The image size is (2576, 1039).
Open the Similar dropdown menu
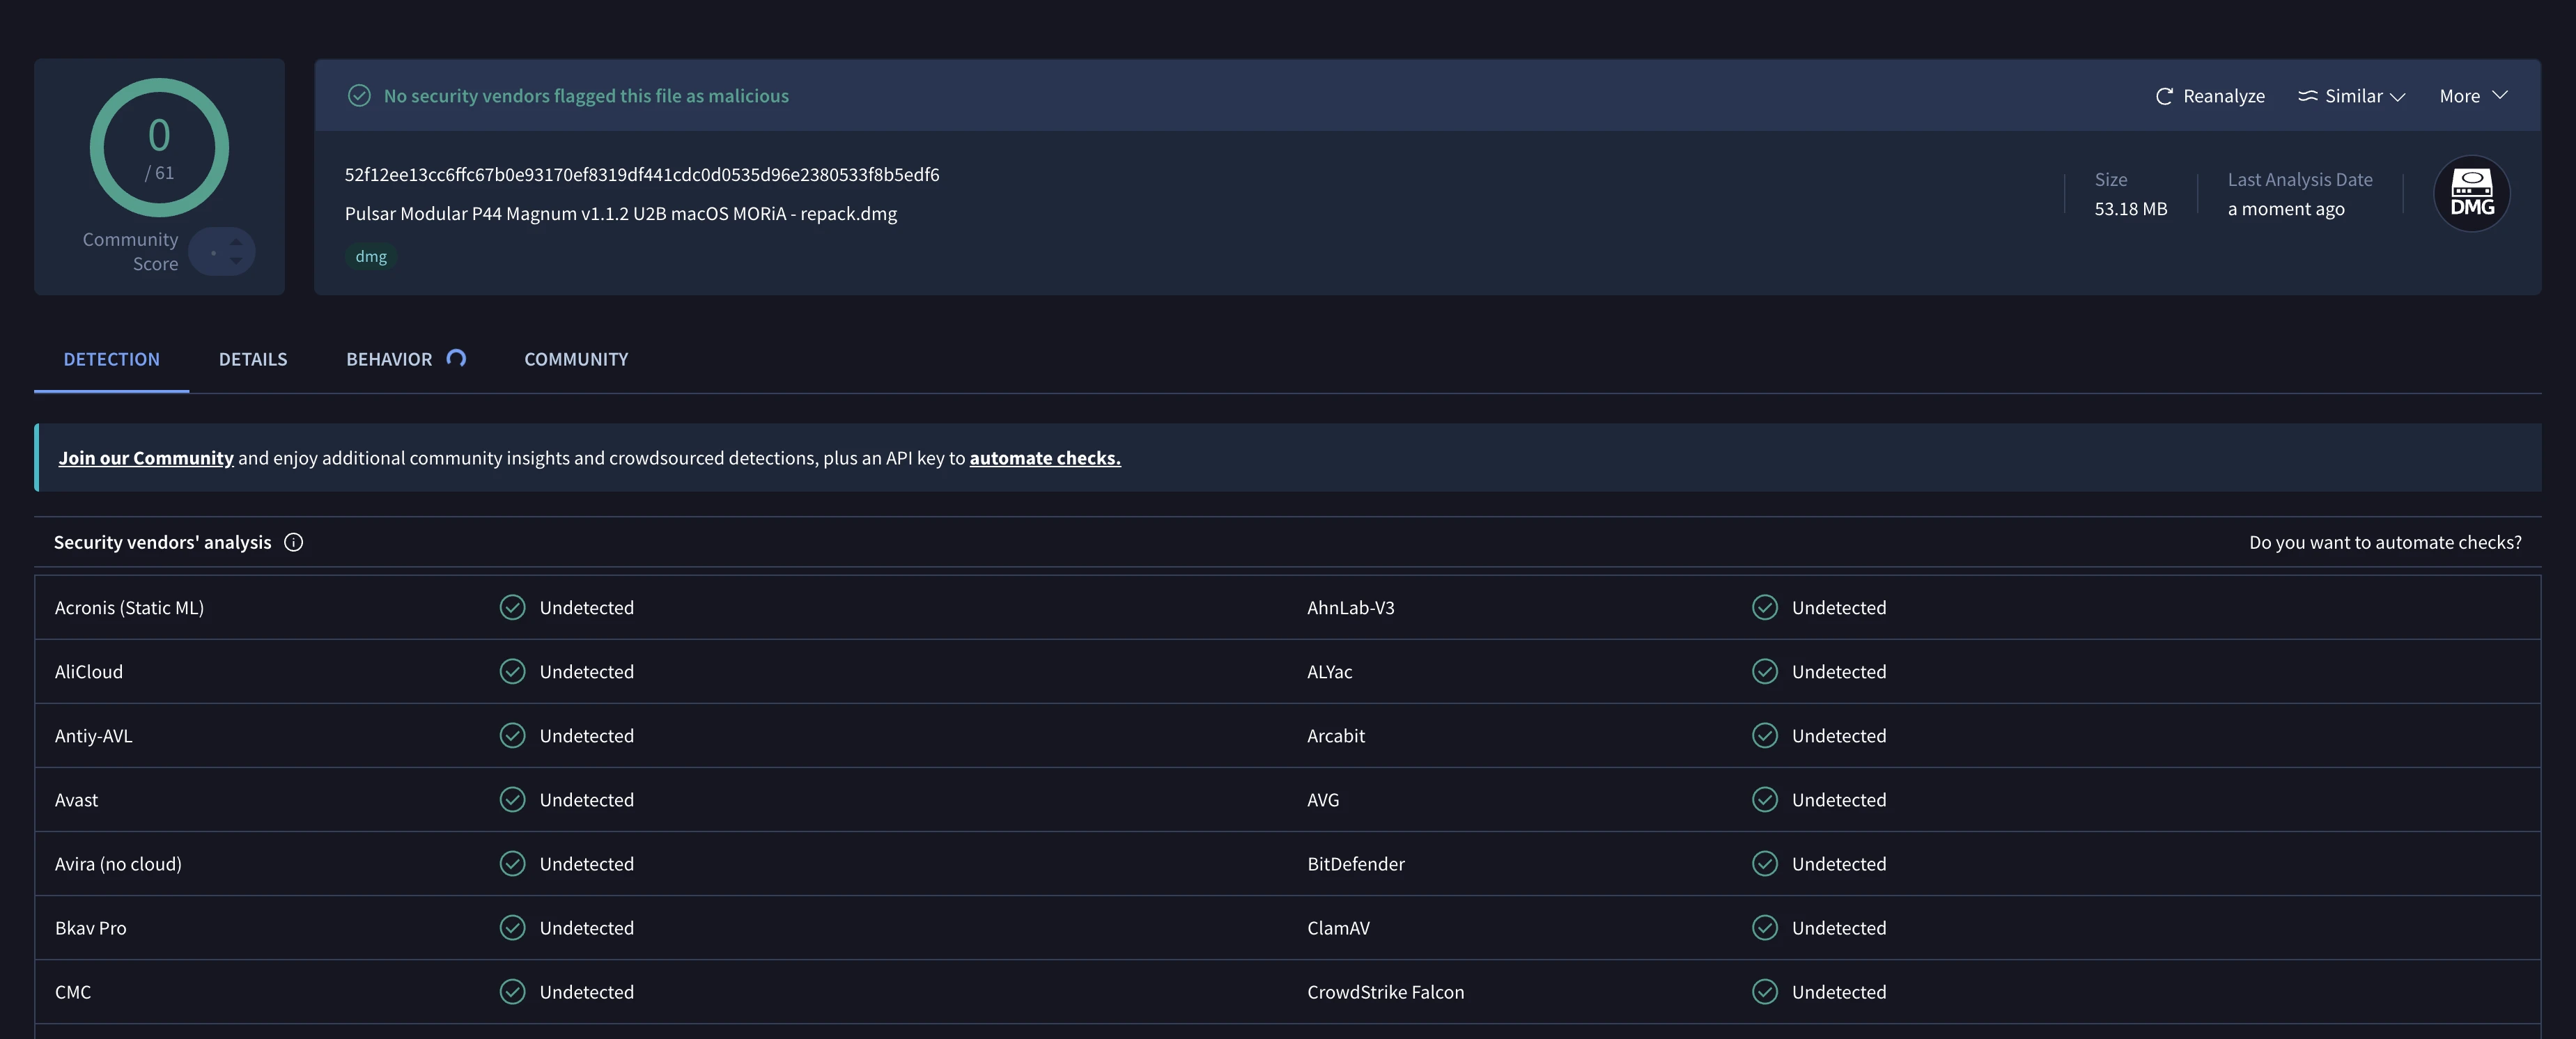pos(2351,96)
